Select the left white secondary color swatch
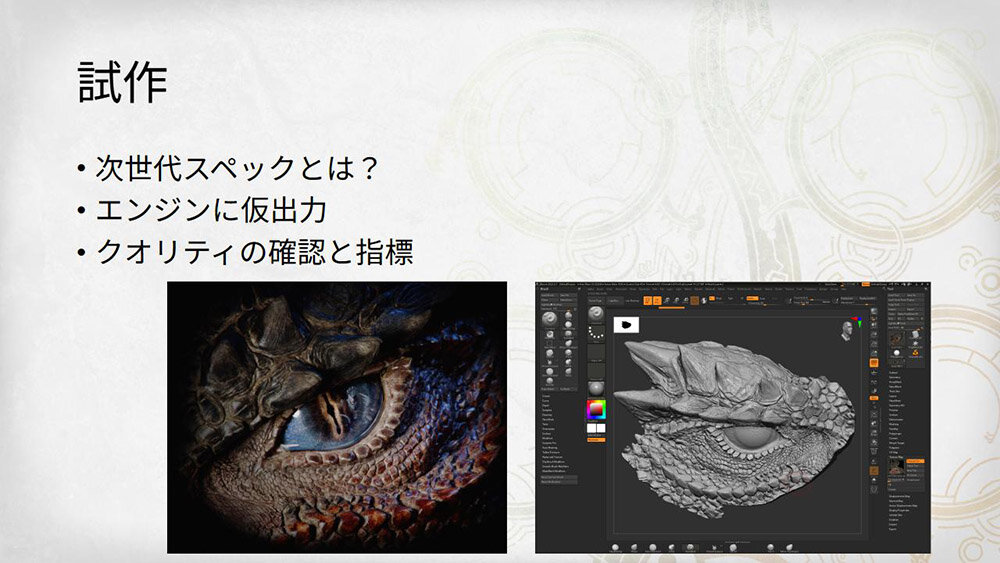This screenshot has width=1000, height=563. [x=591, y=428]
